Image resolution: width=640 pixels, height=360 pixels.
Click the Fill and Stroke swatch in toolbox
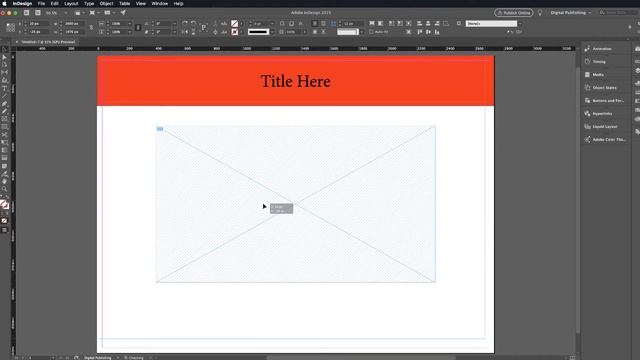tap(4, 204)
